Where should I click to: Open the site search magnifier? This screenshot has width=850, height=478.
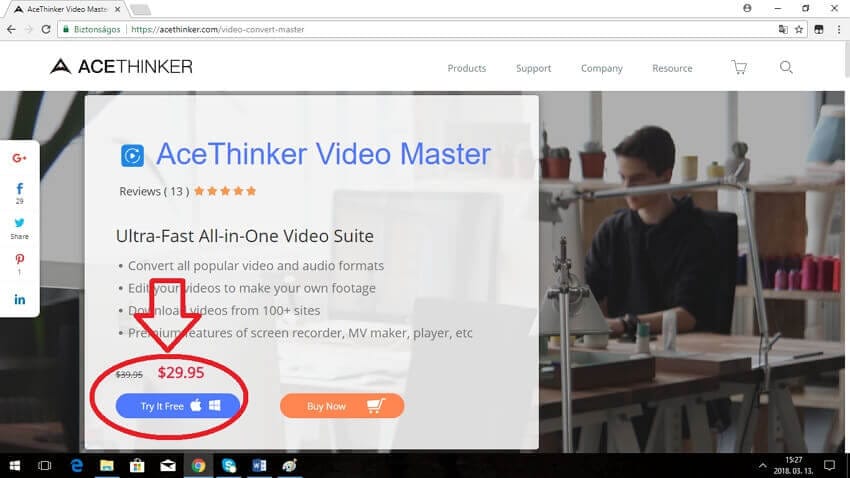[786, 67]
